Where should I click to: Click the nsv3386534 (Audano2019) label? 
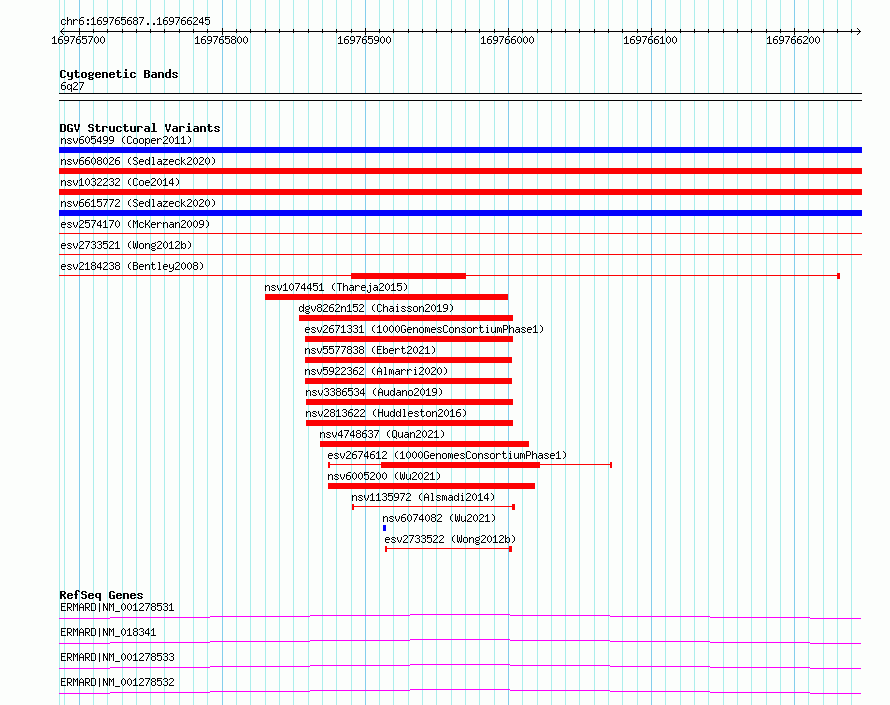(374, 392)
